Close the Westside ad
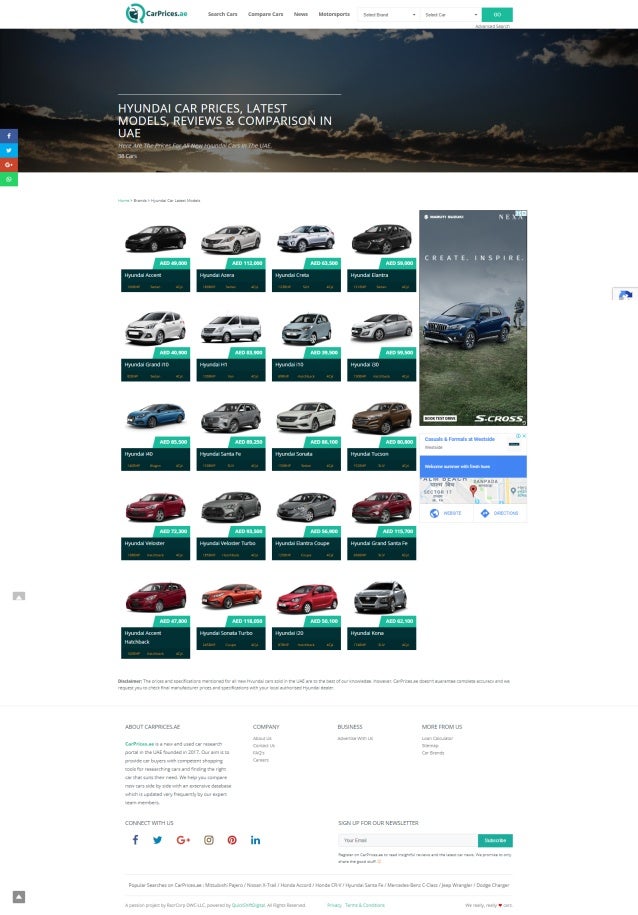The width and height of the screenshot is (638, 915). pyautogui.click(x=524, y=436)
